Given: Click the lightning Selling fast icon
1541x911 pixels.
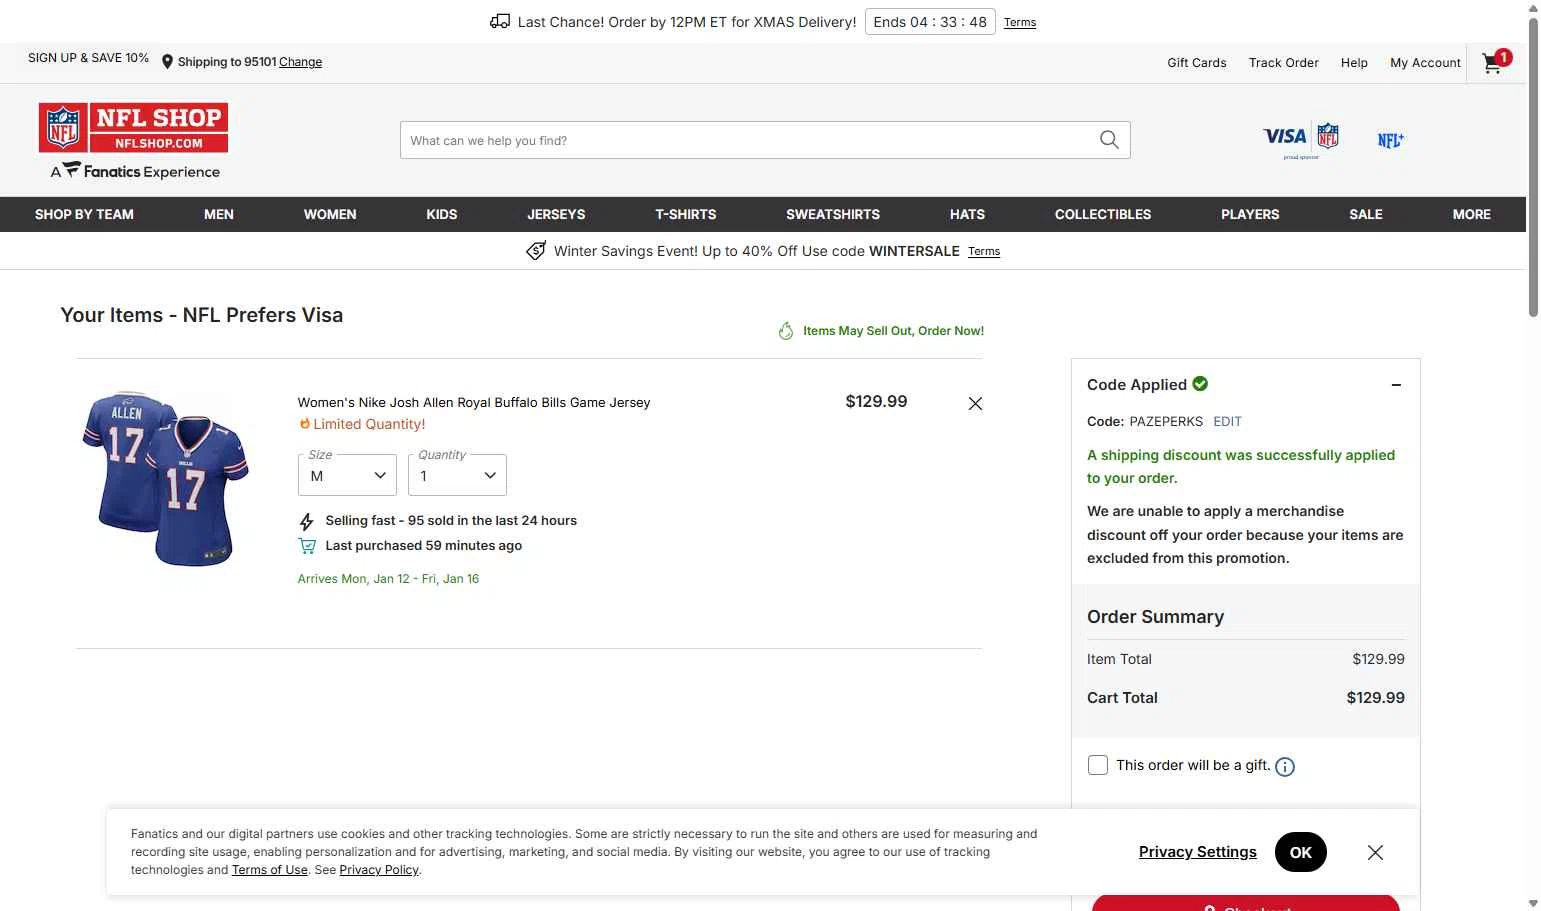Looking at the screenshot, I should point(307,521).
